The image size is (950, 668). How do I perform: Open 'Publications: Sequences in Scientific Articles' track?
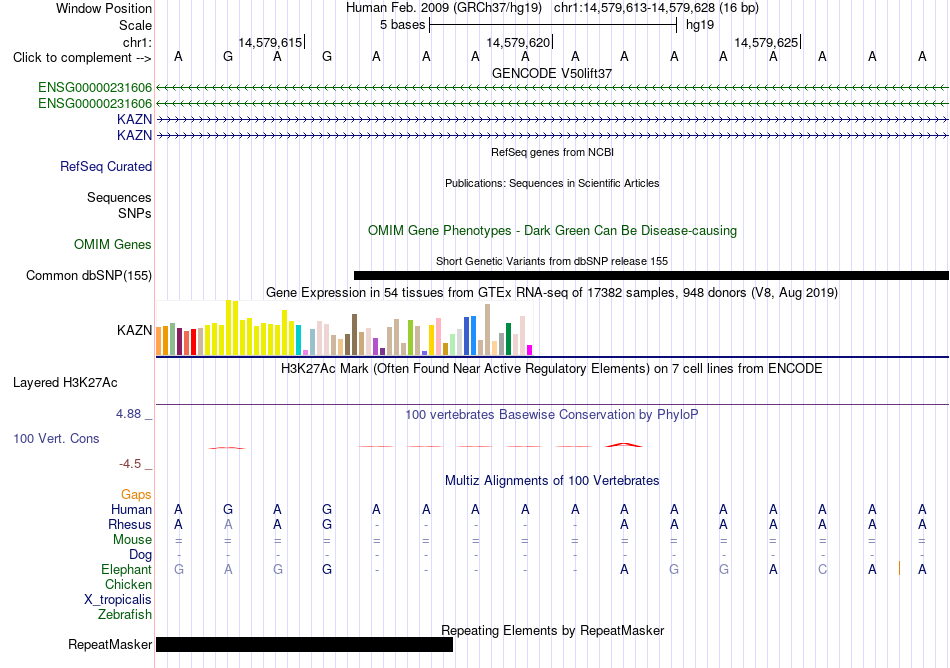tap(552, 183)
